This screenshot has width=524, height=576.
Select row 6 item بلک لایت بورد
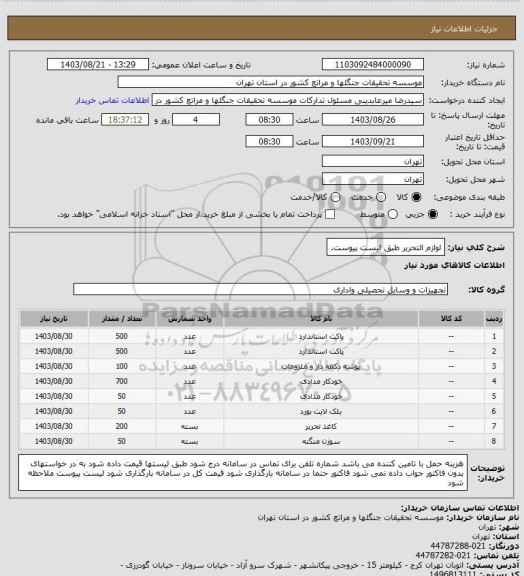click(321, 412)
